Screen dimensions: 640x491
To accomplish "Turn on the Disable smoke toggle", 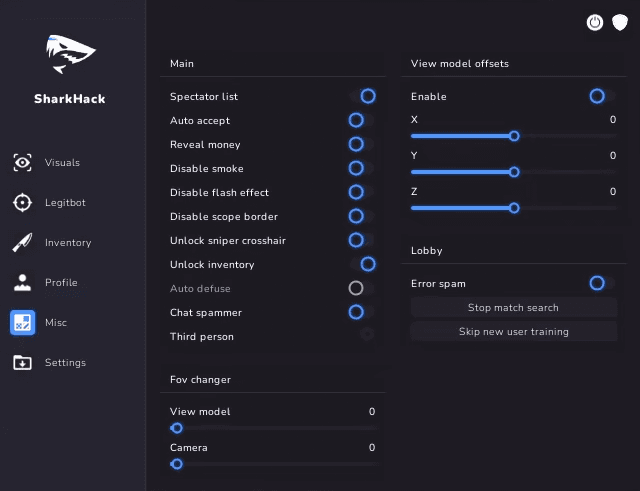I will coord(357,168).
